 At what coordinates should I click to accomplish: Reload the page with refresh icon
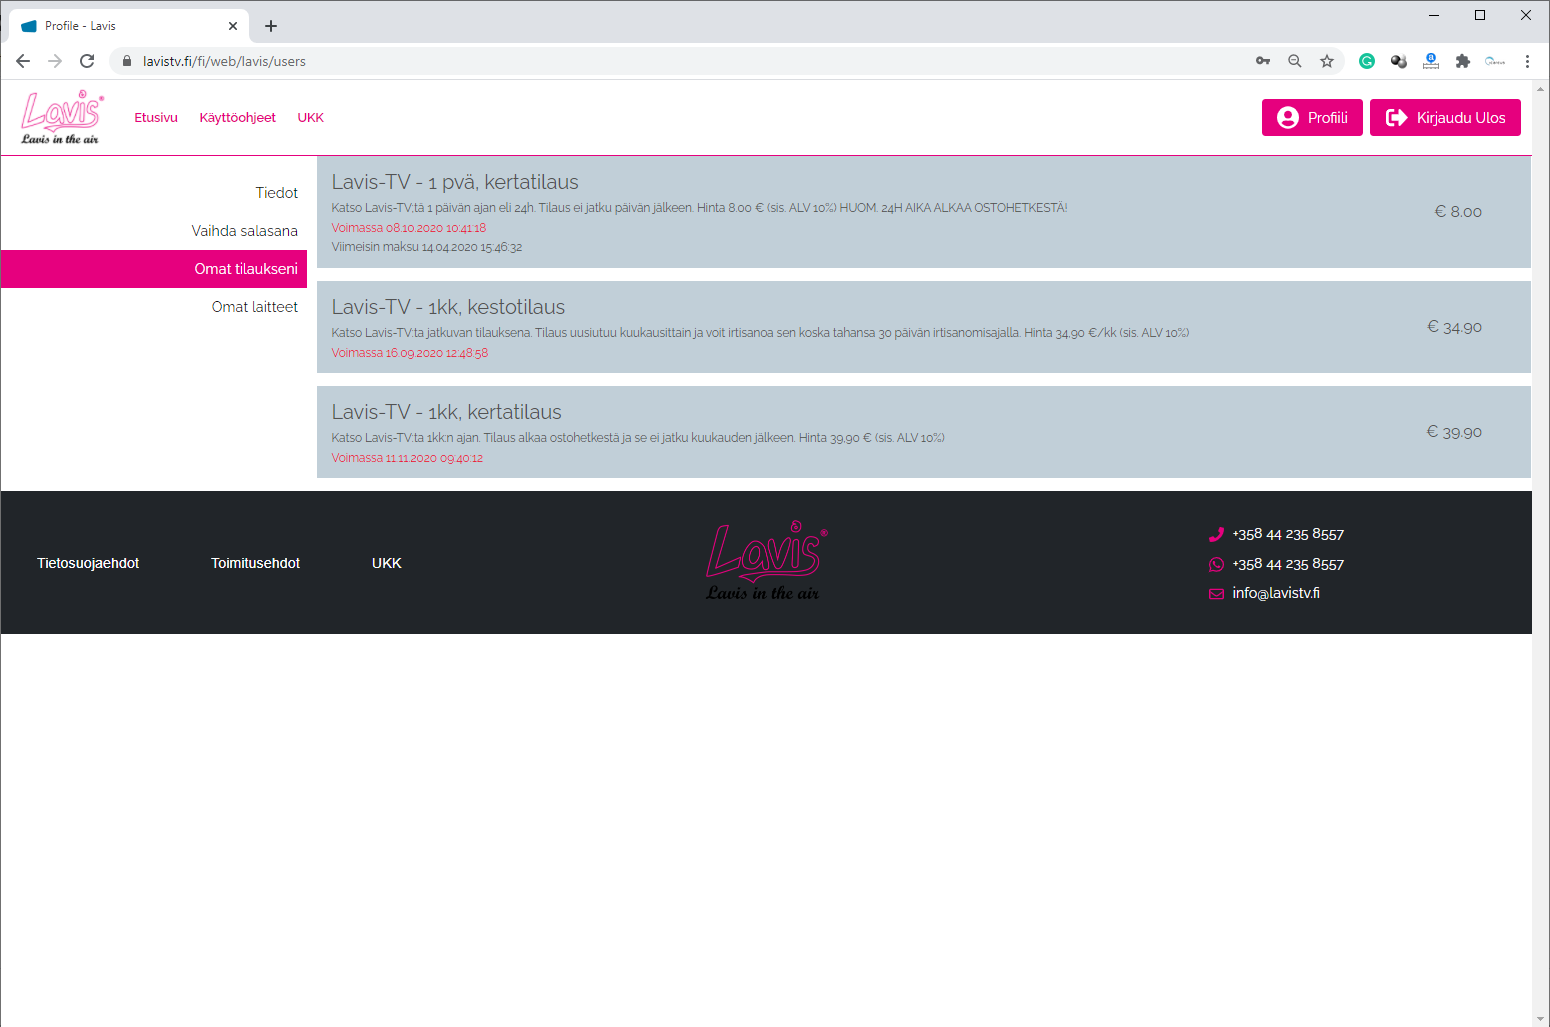(87, 61)
